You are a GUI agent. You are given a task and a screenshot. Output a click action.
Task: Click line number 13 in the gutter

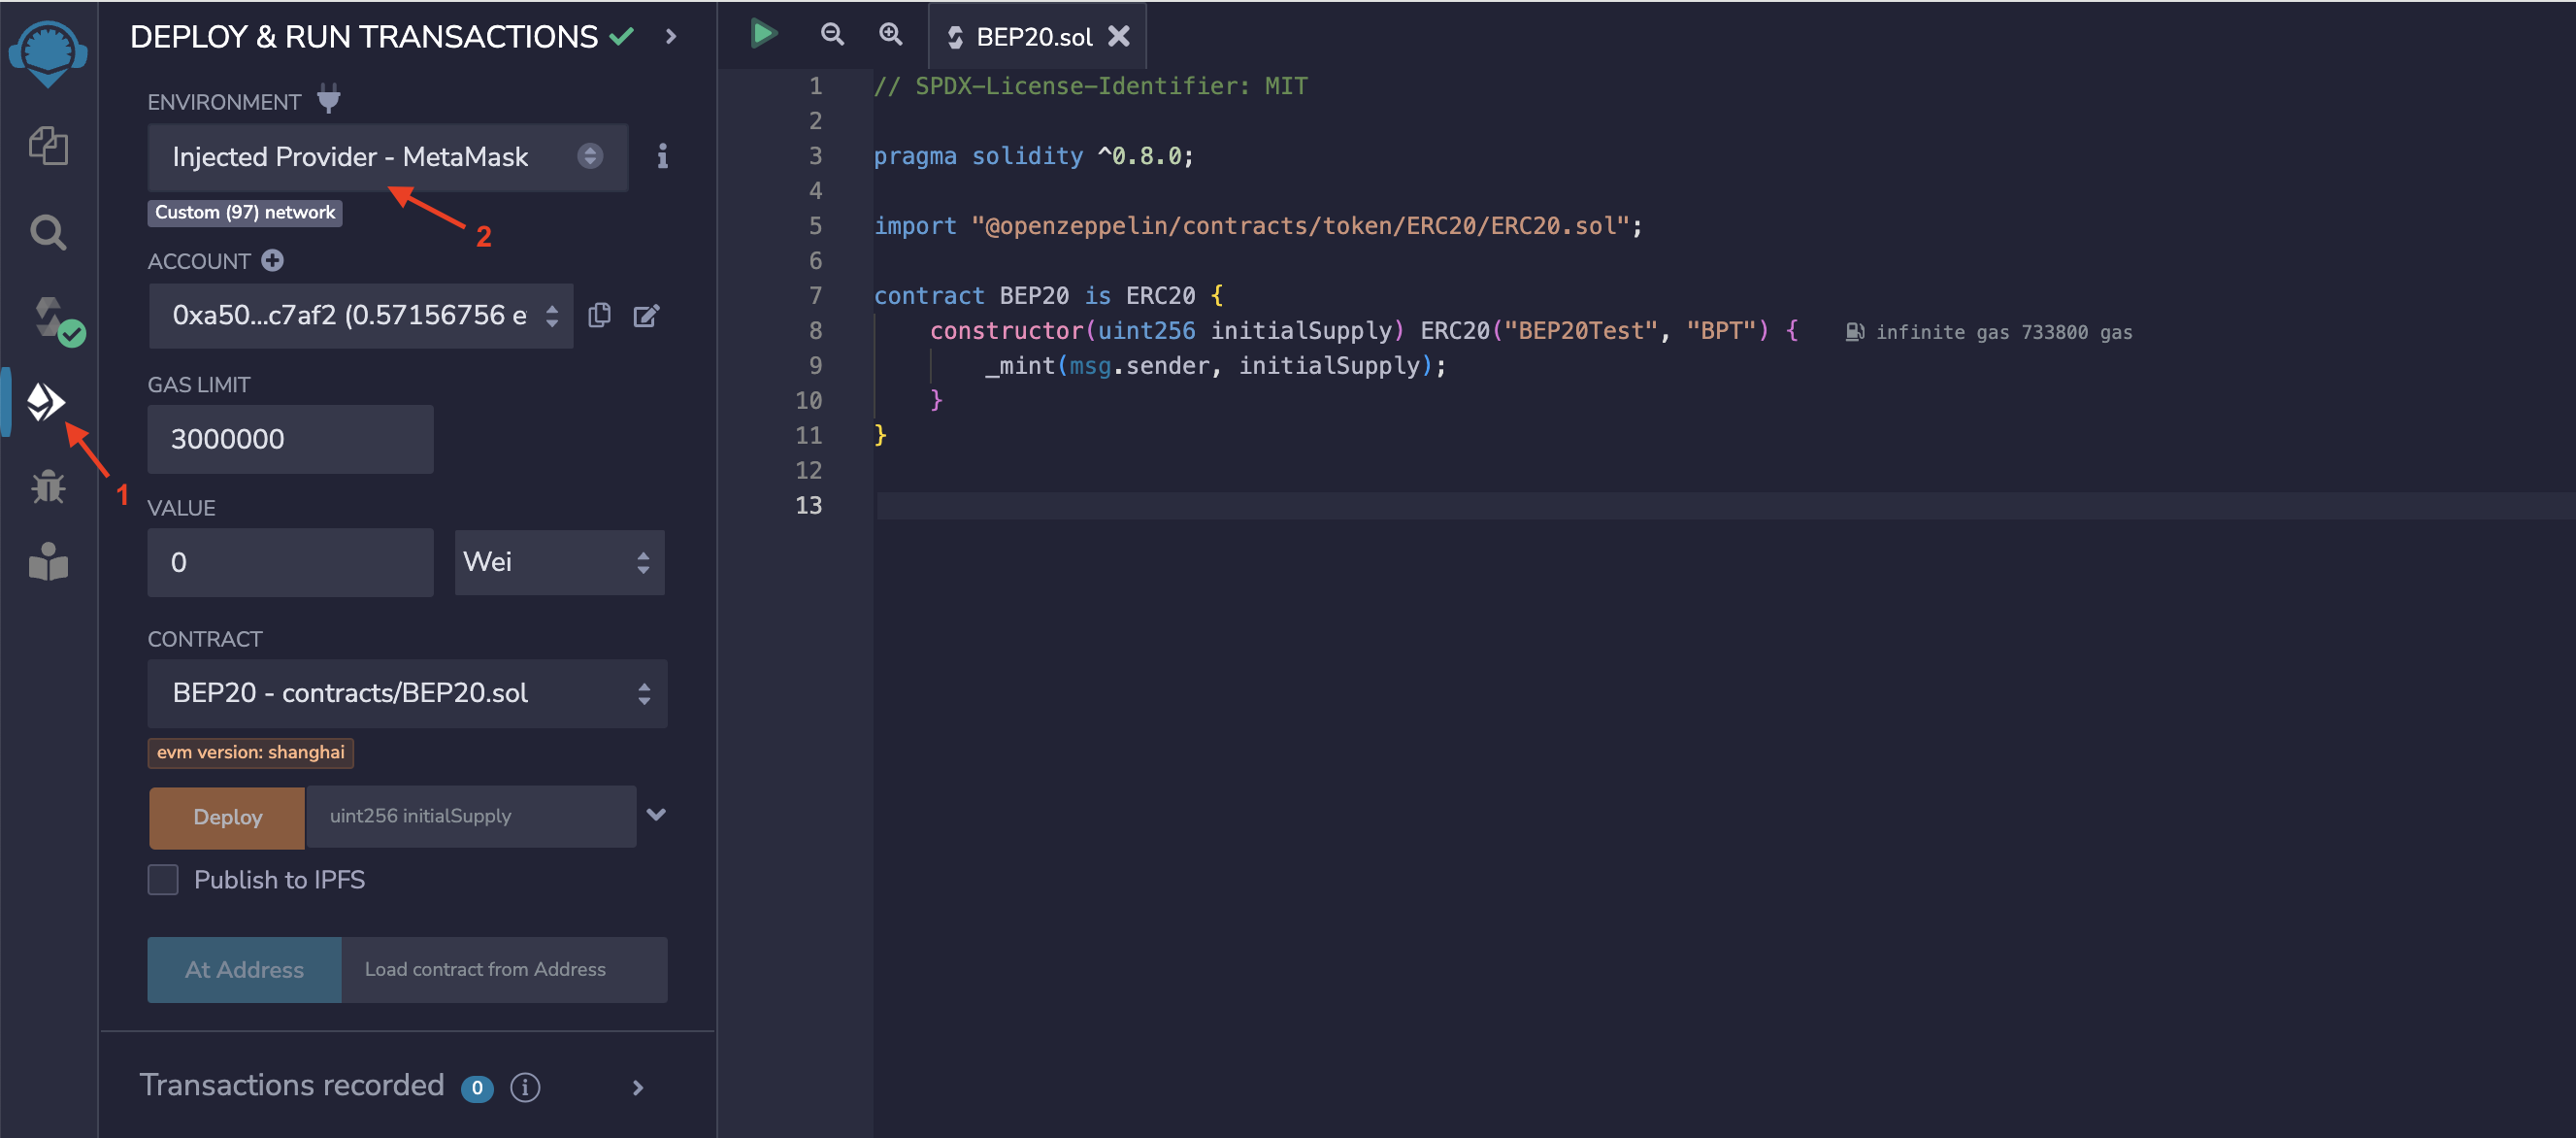(809, 506)
